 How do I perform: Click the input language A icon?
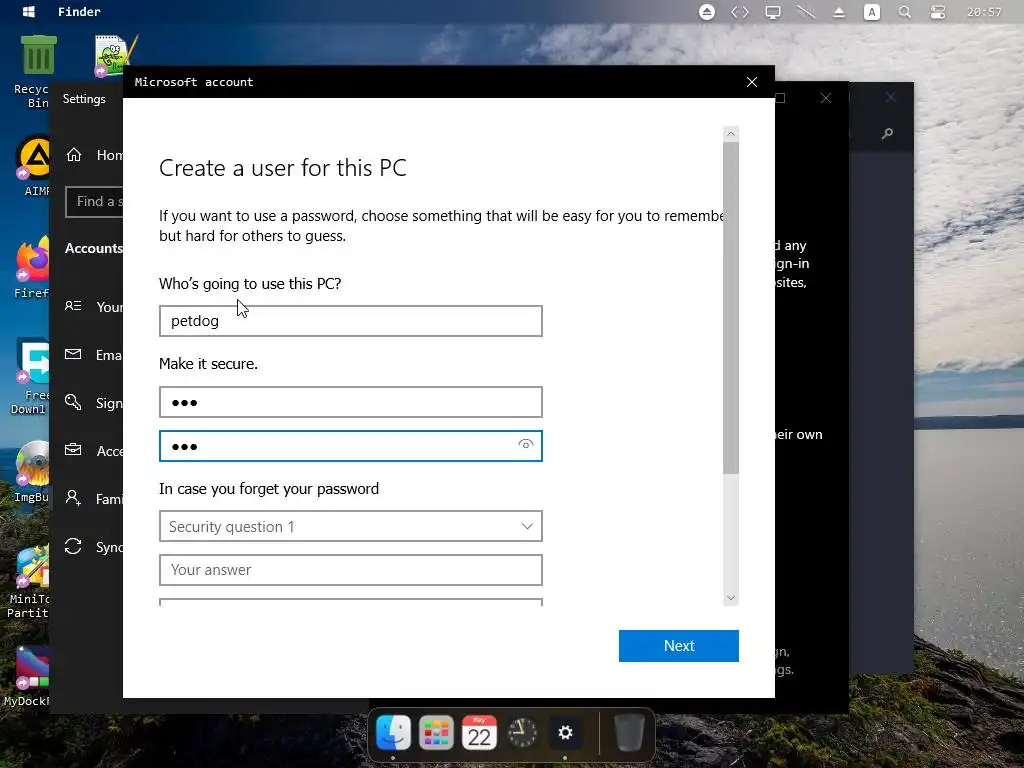pos(871,12)
